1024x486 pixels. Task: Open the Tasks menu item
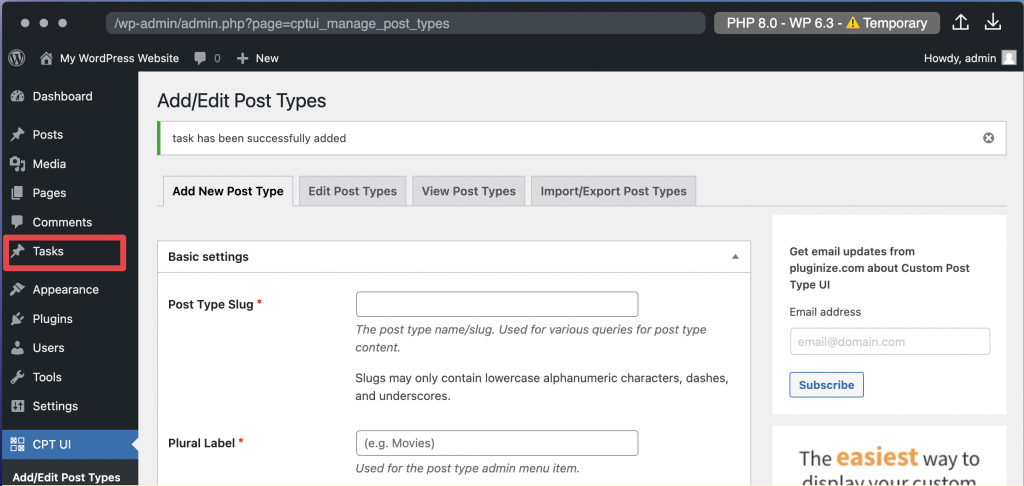coord(48,251)
